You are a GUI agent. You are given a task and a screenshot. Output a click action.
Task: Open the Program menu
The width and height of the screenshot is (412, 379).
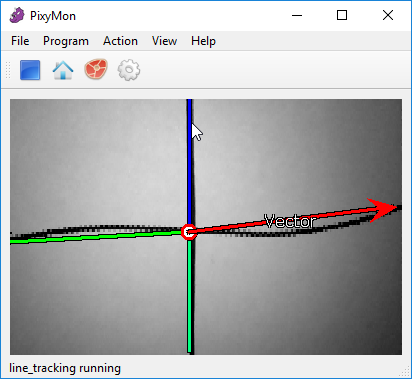pyautogui.click(x=66, y=41)
